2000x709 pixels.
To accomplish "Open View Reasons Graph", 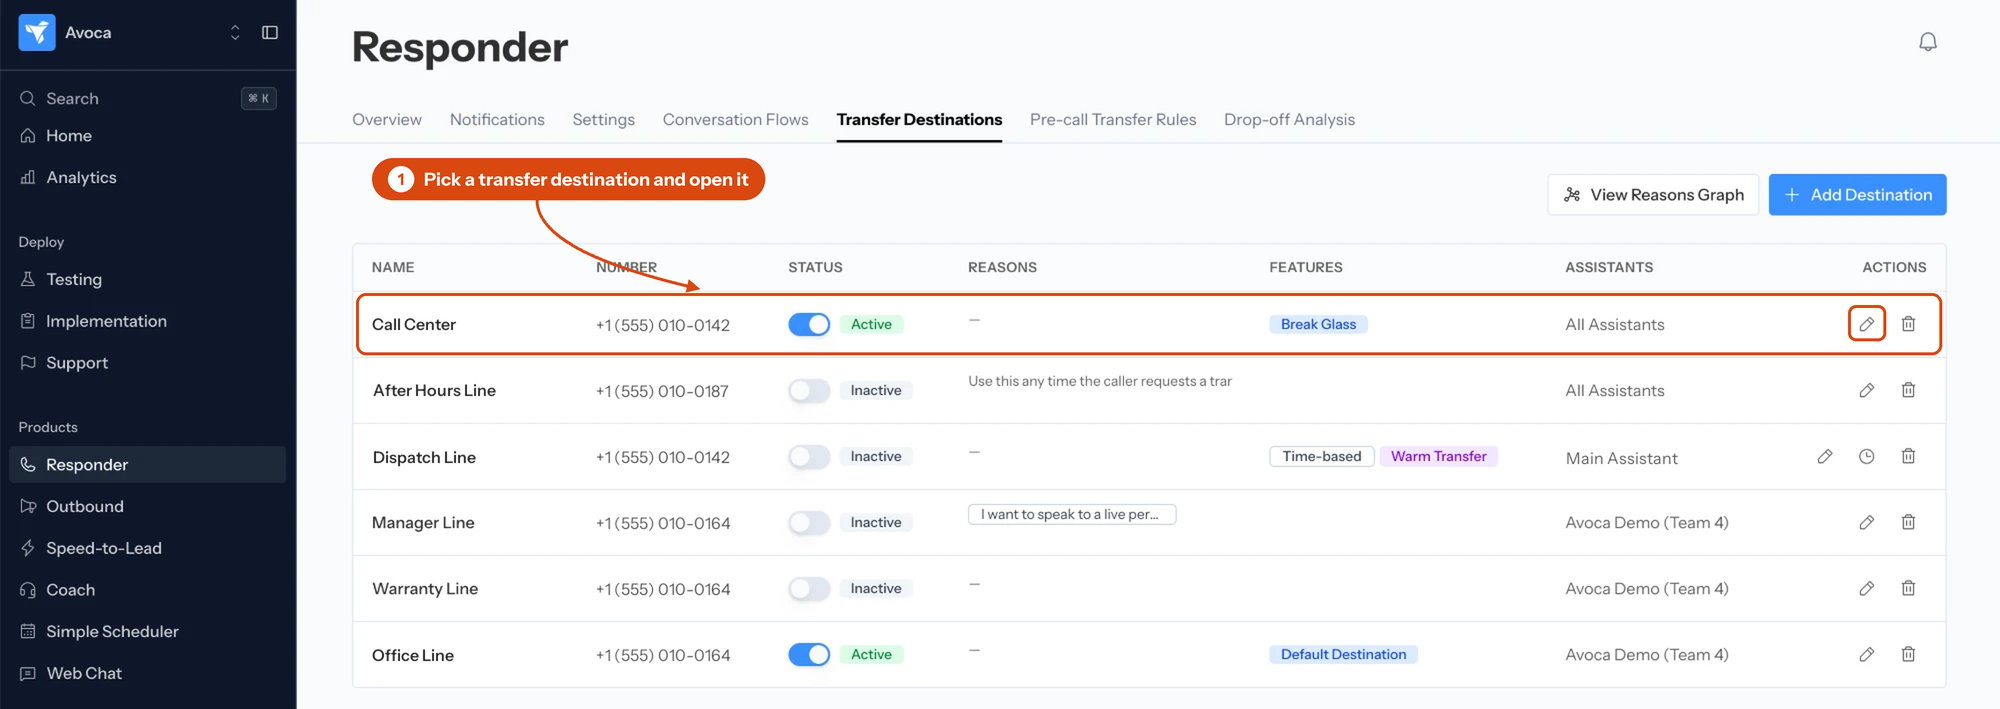I will tap(1653, 195).
